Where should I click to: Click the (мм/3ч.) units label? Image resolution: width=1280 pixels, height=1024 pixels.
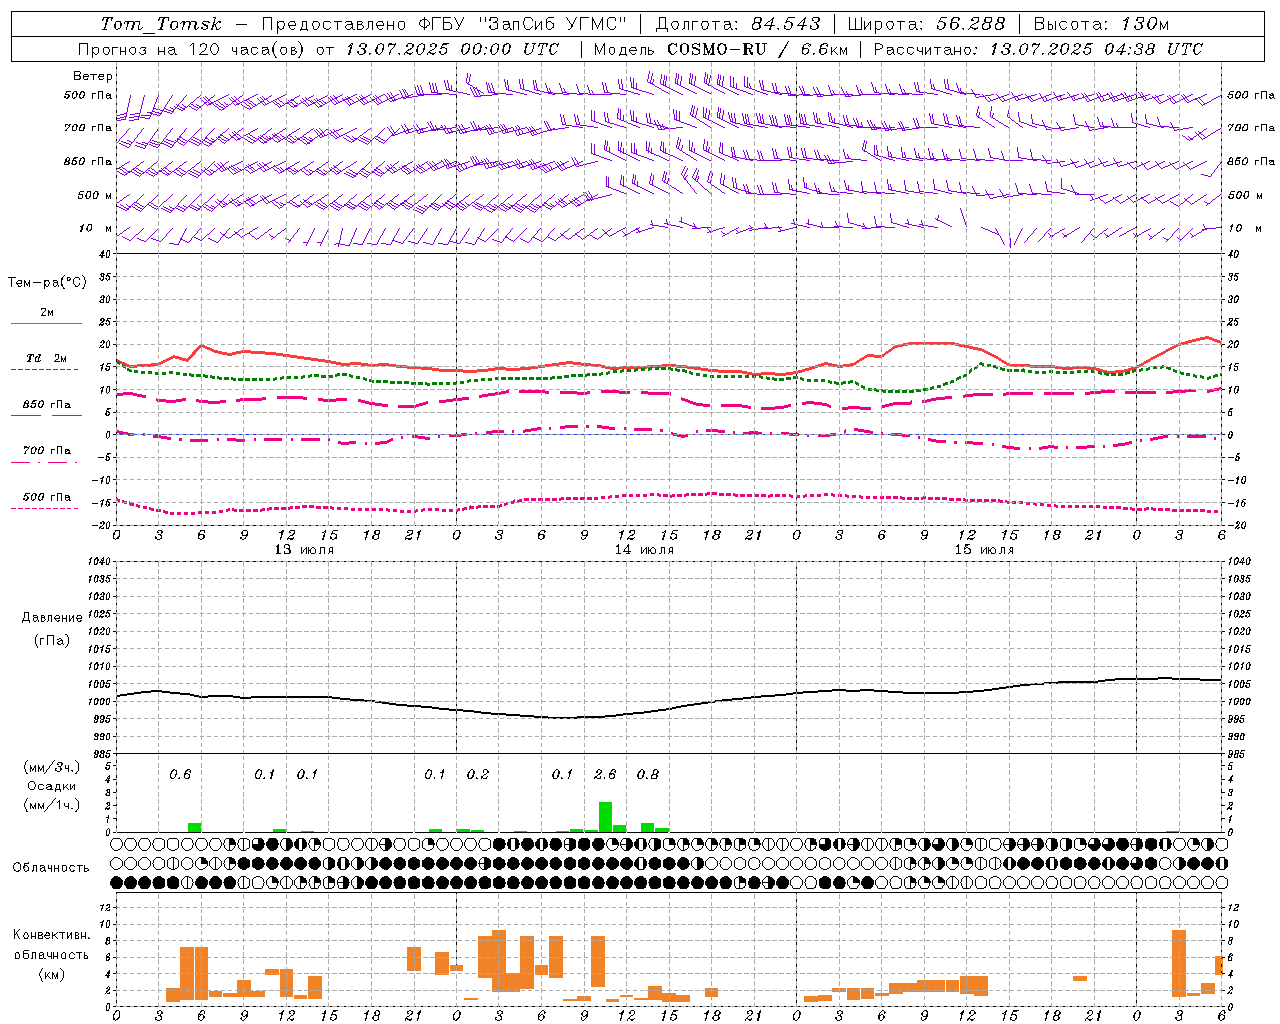tap(51, 767)
